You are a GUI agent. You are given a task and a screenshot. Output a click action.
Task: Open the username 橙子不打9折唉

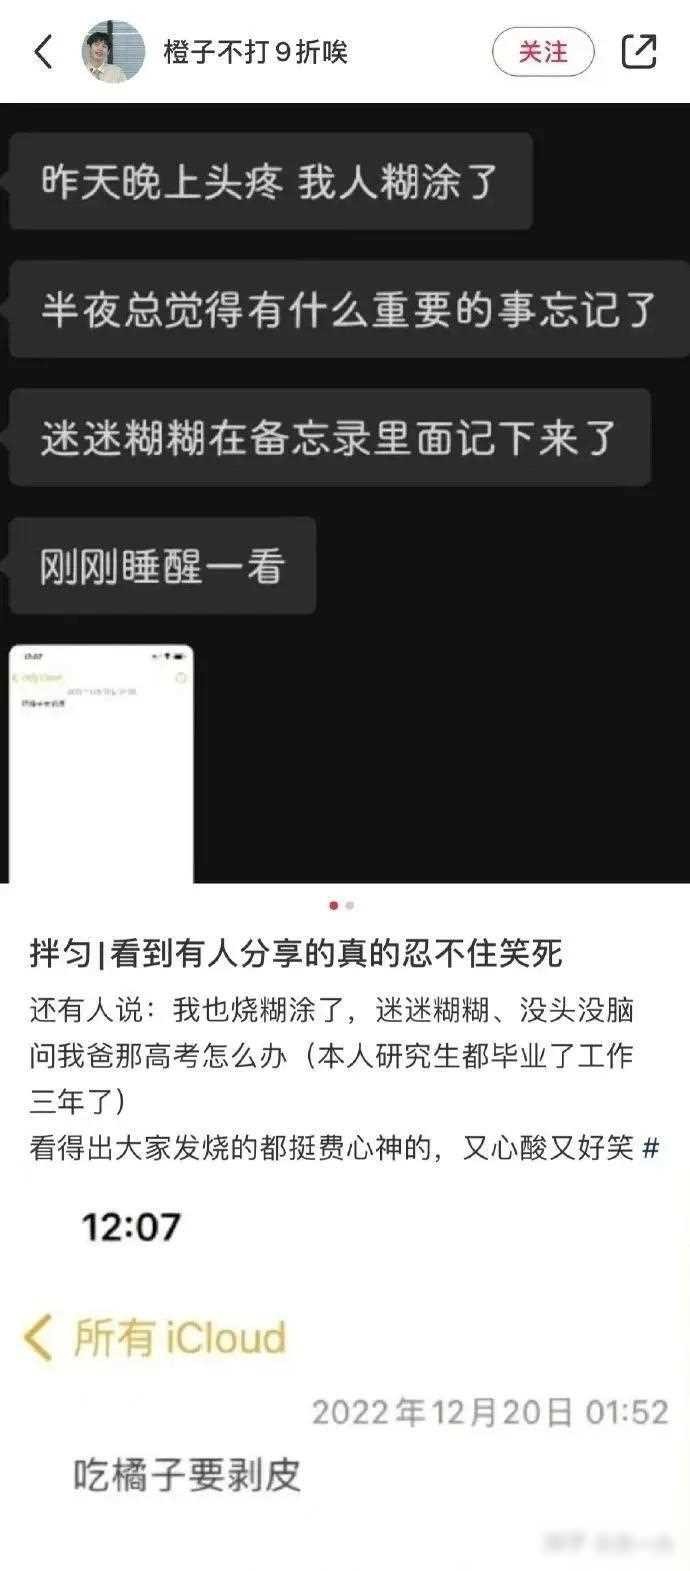point(255,52)
